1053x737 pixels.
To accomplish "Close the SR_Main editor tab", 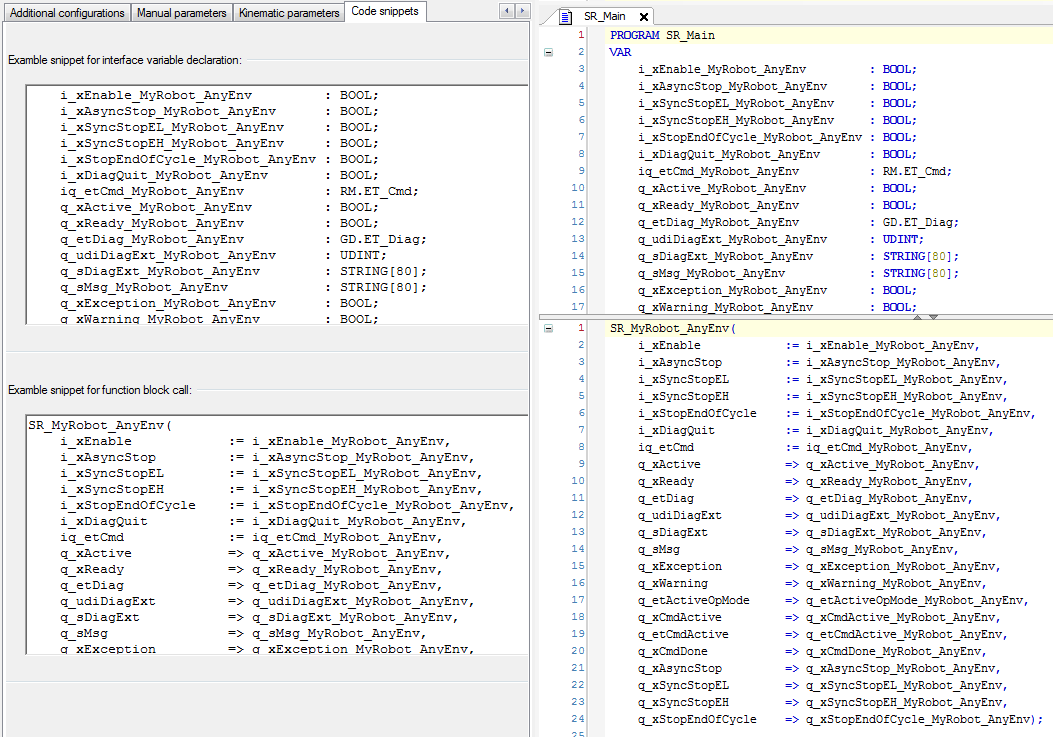I will tap(643, 17).
